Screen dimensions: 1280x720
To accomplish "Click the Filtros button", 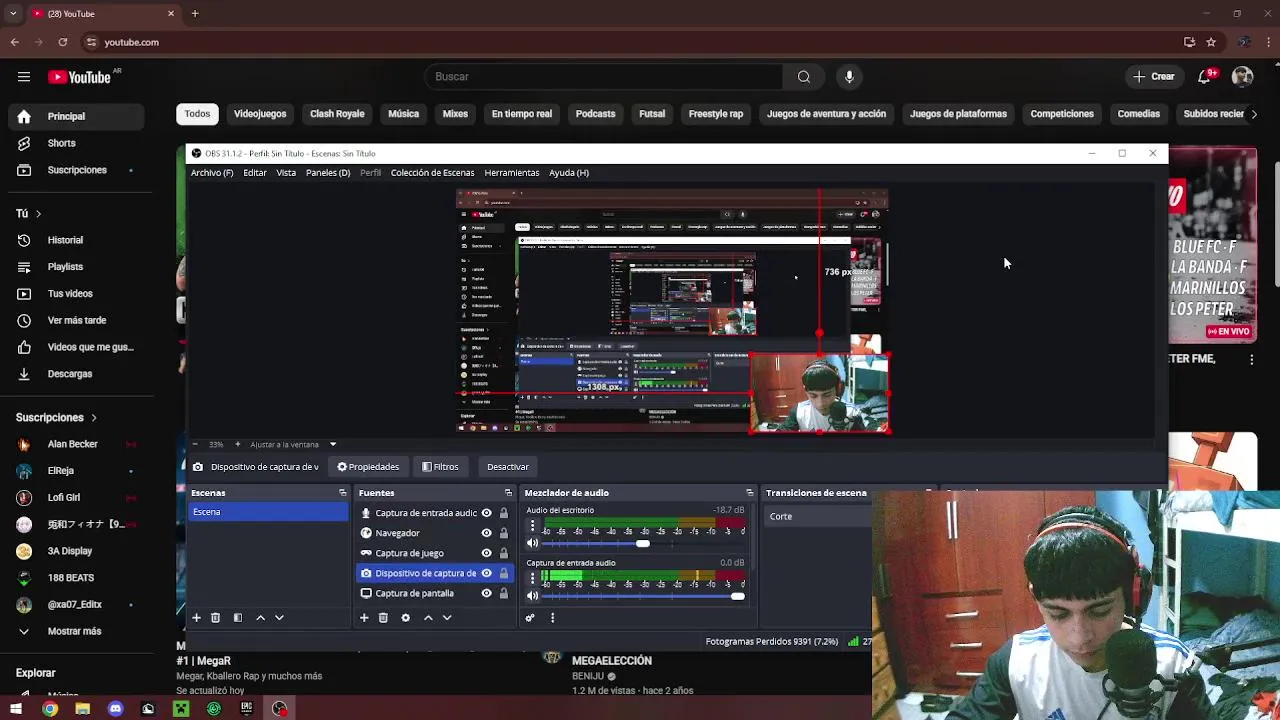I will 440,467.
